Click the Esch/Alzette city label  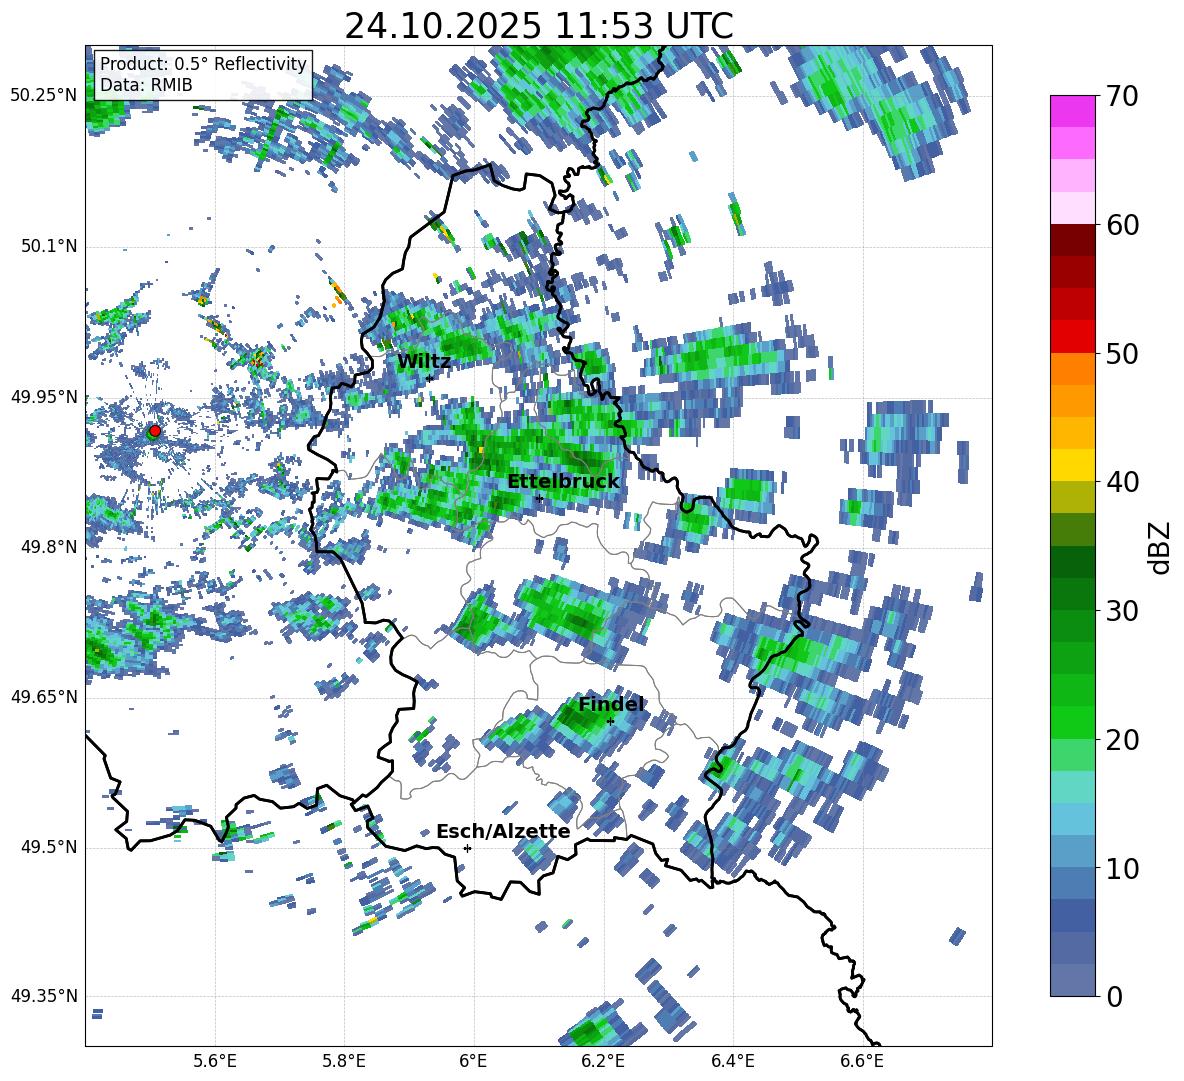pos(503,832)
